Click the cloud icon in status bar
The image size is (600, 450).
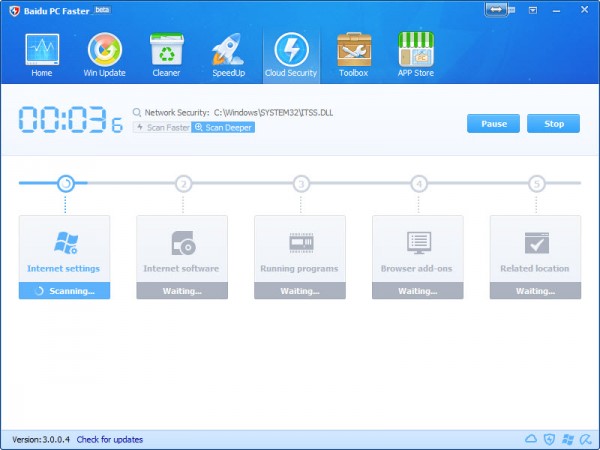[x=531, y=440]
